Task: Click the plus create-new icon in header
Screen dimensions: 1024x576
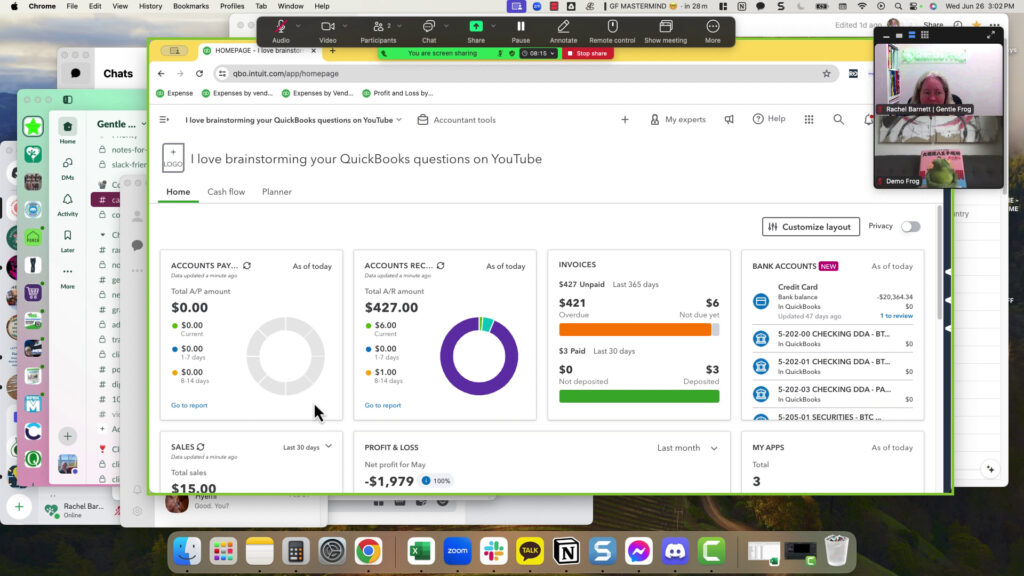Action: [625, 119]
